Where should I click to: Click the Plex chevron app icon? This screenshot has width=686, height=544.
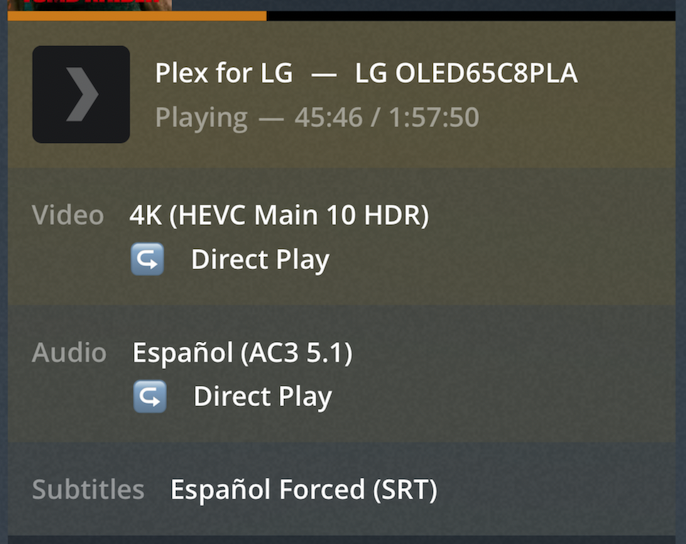click(x=81, y=94)
